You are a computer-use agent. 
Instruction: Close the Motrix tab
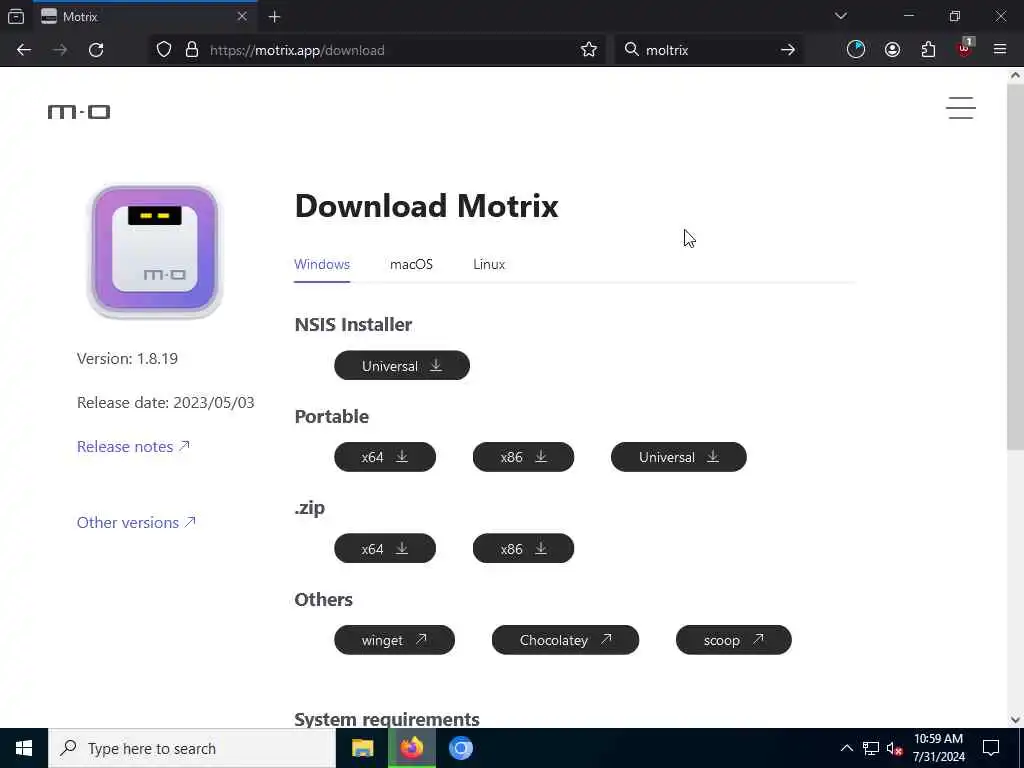click(x=242, y=16)
